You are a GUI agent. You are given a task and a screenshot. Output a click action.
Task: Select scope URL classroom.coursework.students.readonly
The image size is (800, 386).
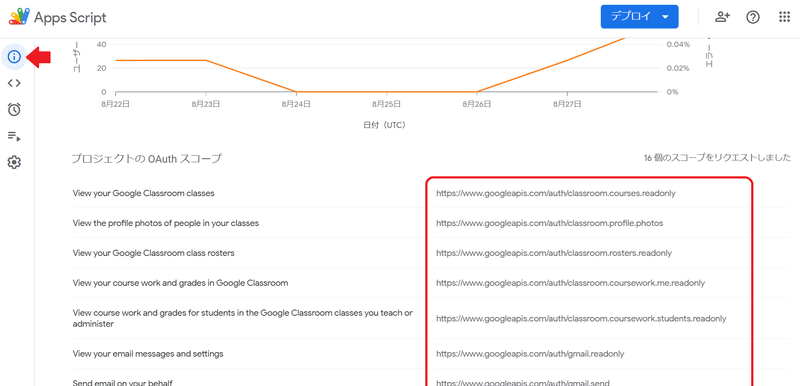(x=581, y=319)
